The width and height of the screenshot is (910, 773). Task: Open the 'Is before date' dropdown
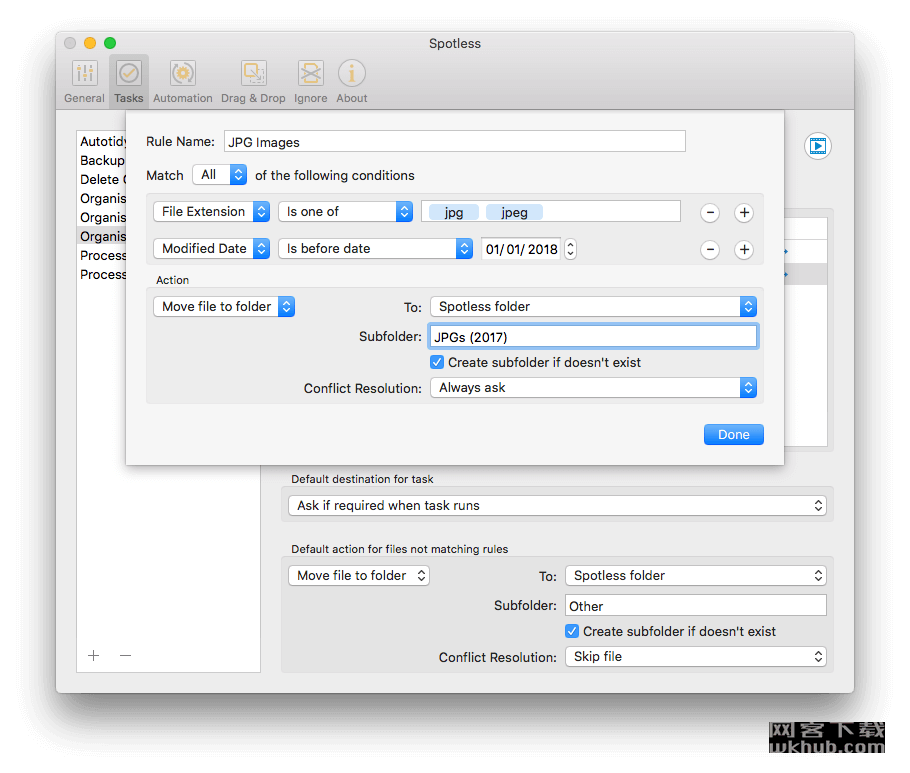coord(375,249)
